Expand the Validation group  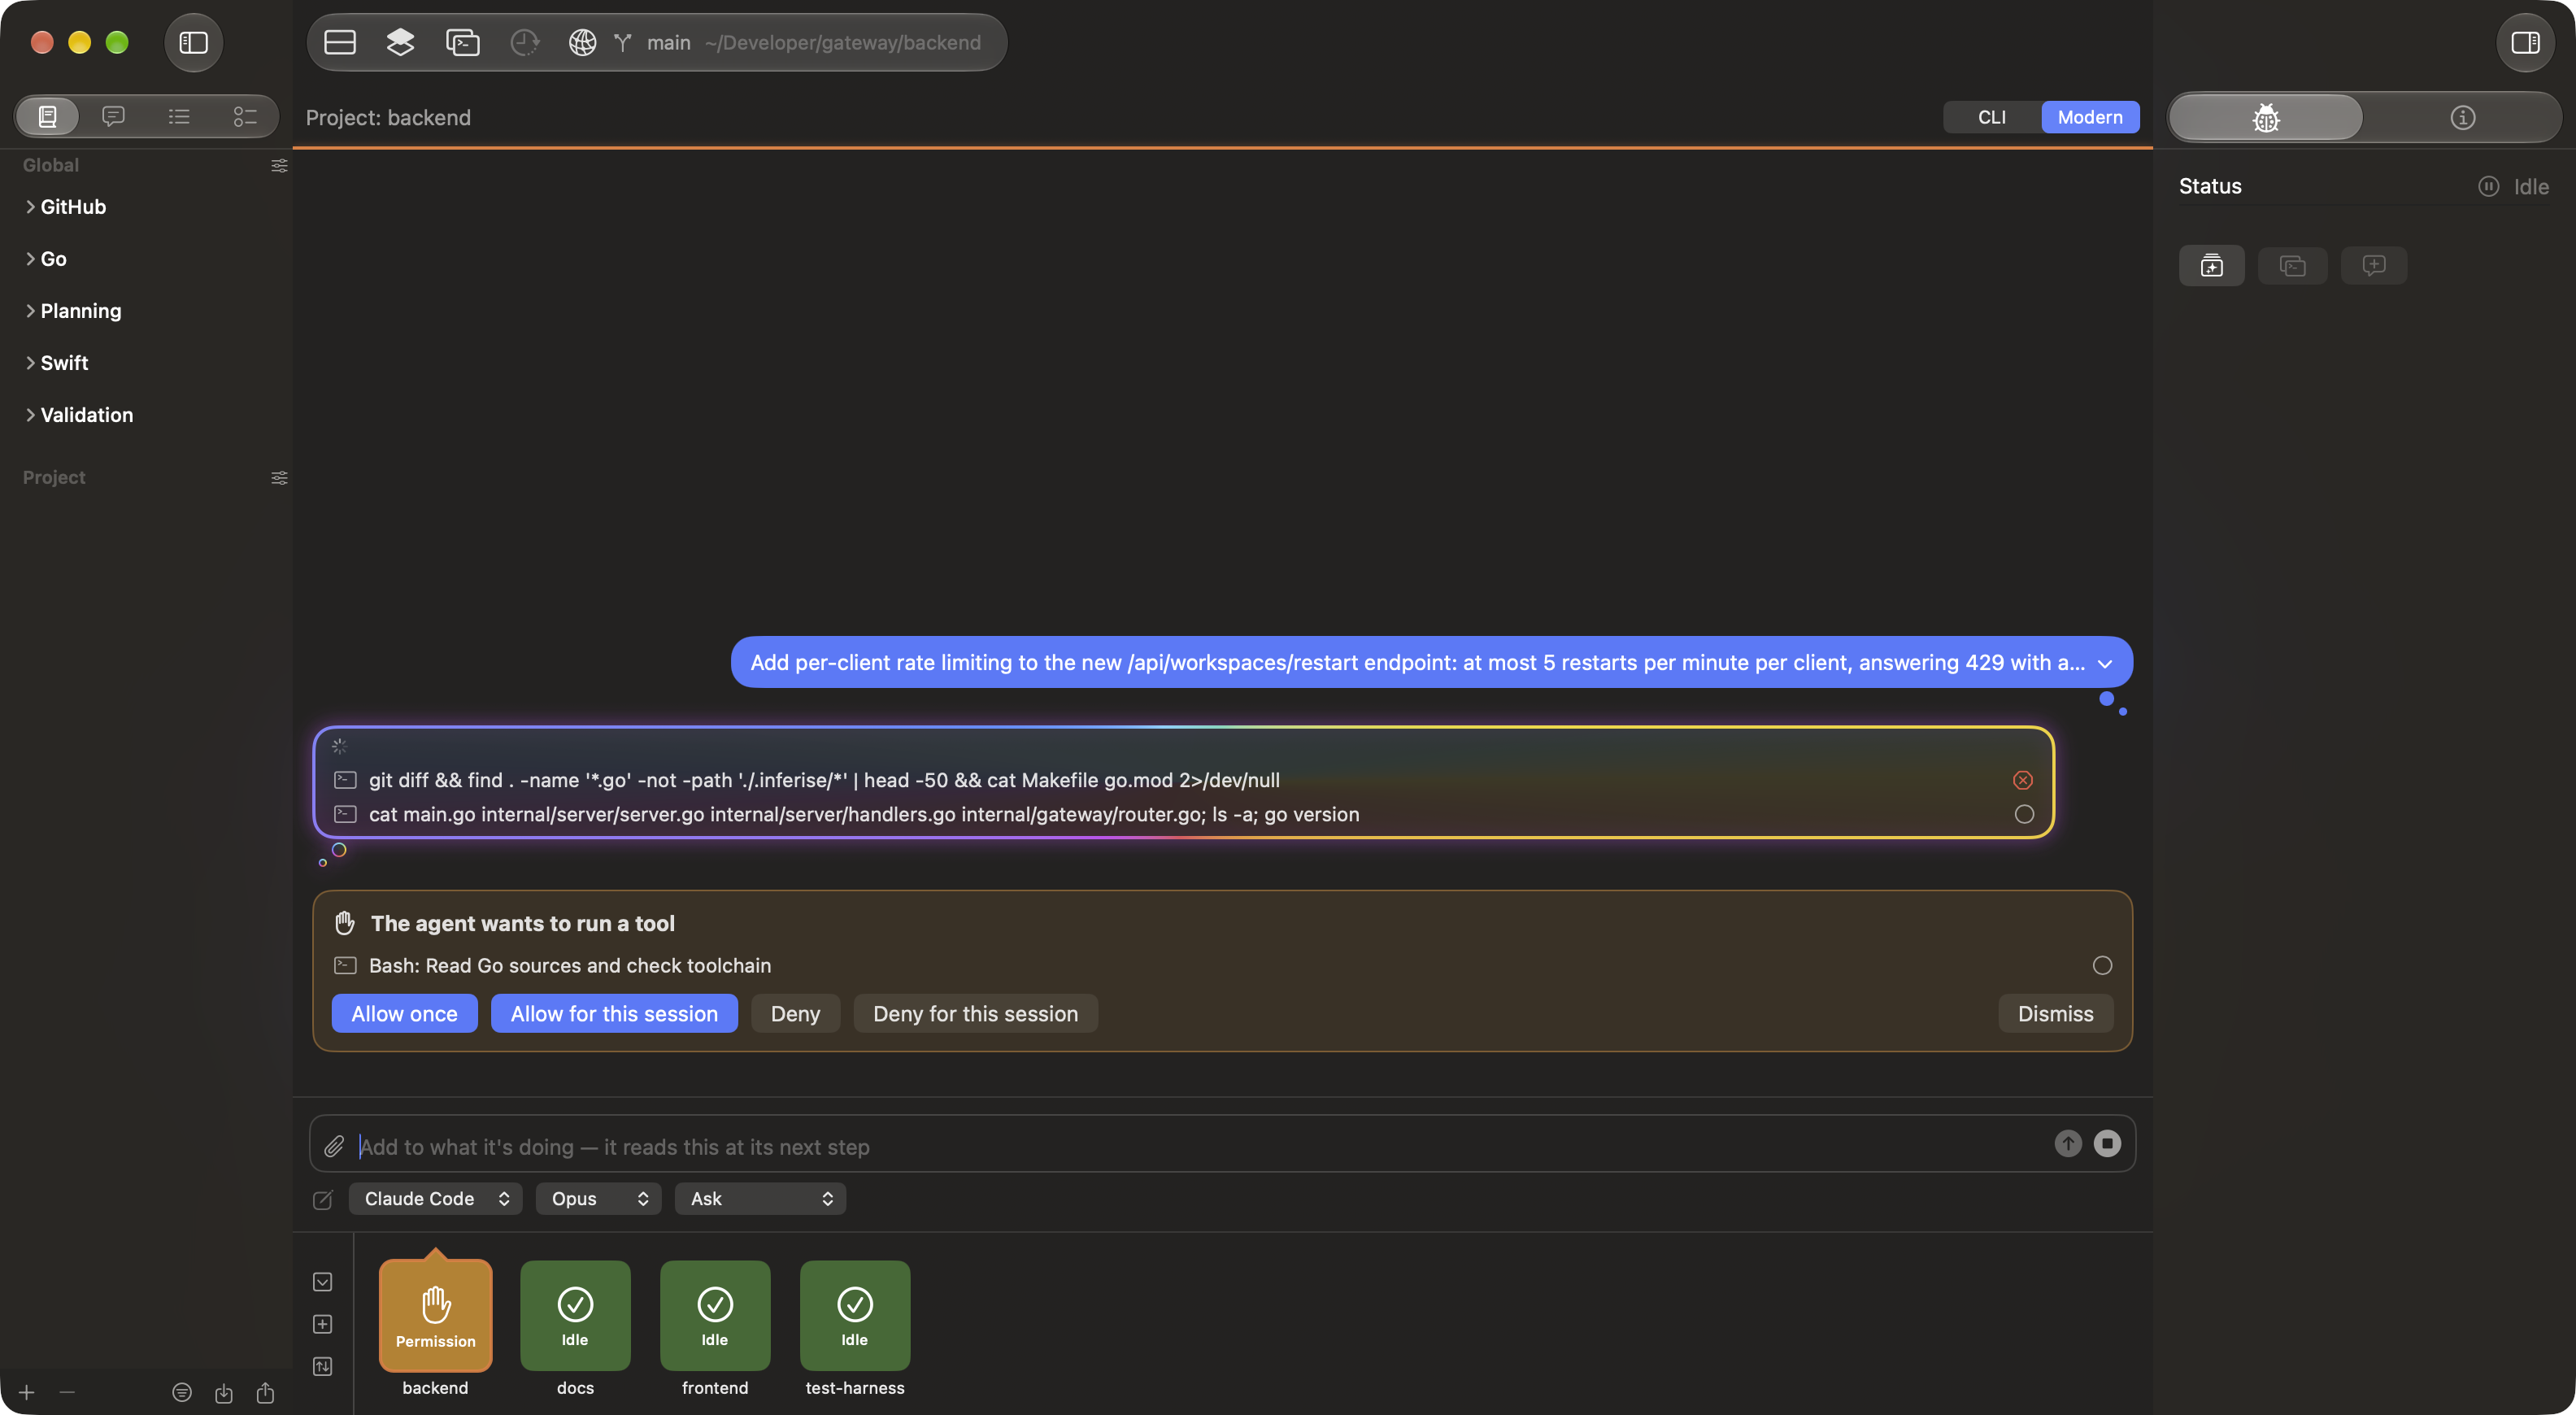click(30, 415)
